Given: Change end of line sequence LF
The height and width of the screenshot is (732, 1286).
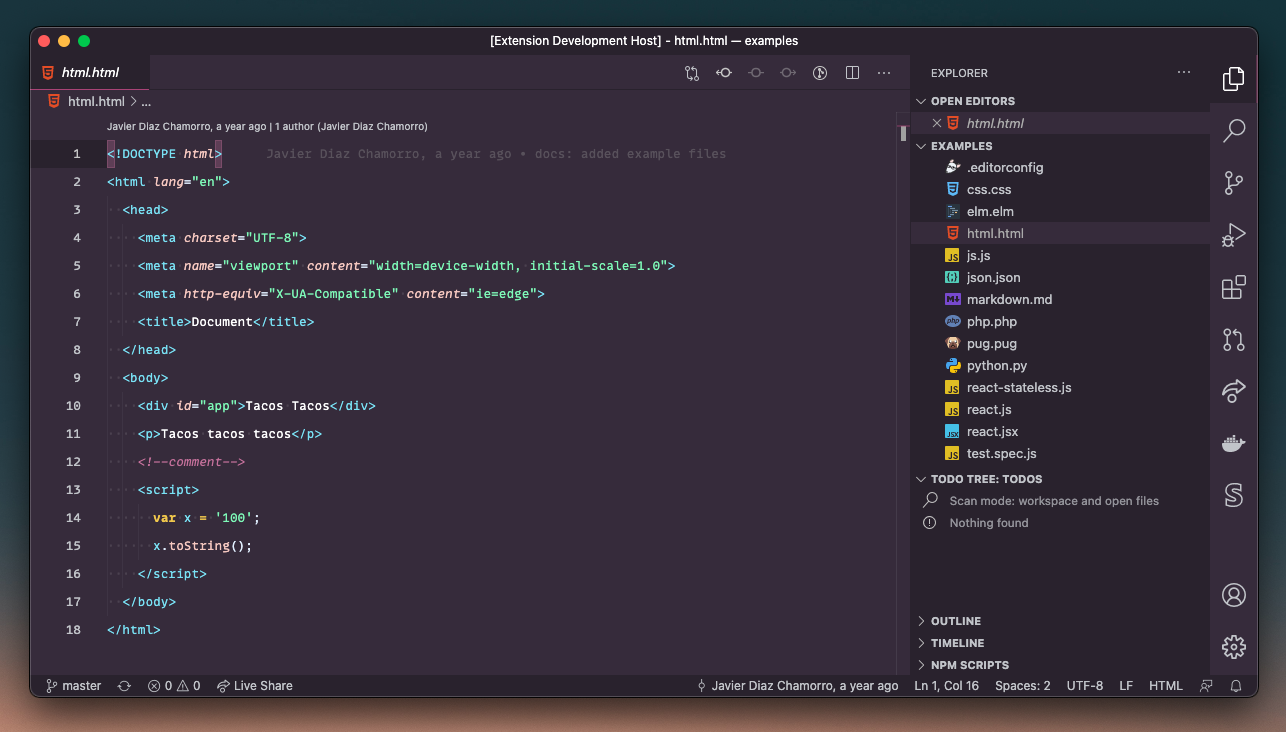Looking at the screenshot, I should 1126,686.
